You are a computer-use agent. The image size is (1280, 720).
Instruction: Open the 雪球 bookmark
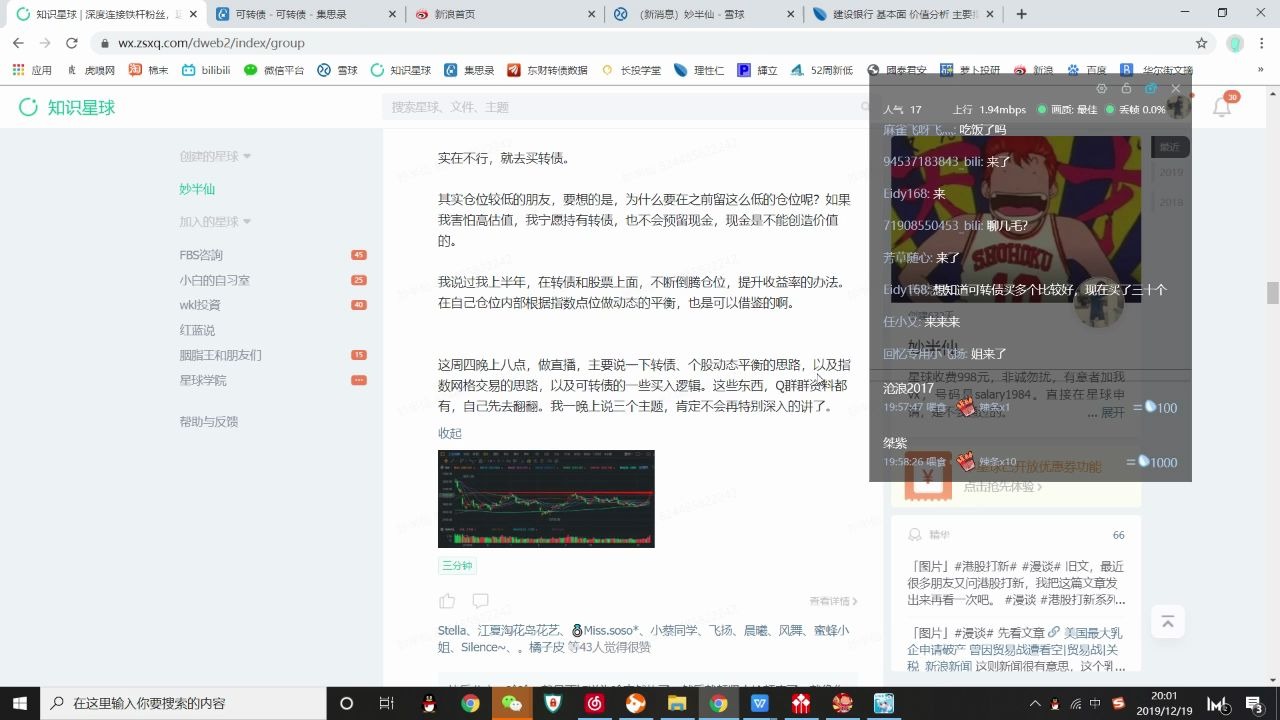[x=338, y=70]
